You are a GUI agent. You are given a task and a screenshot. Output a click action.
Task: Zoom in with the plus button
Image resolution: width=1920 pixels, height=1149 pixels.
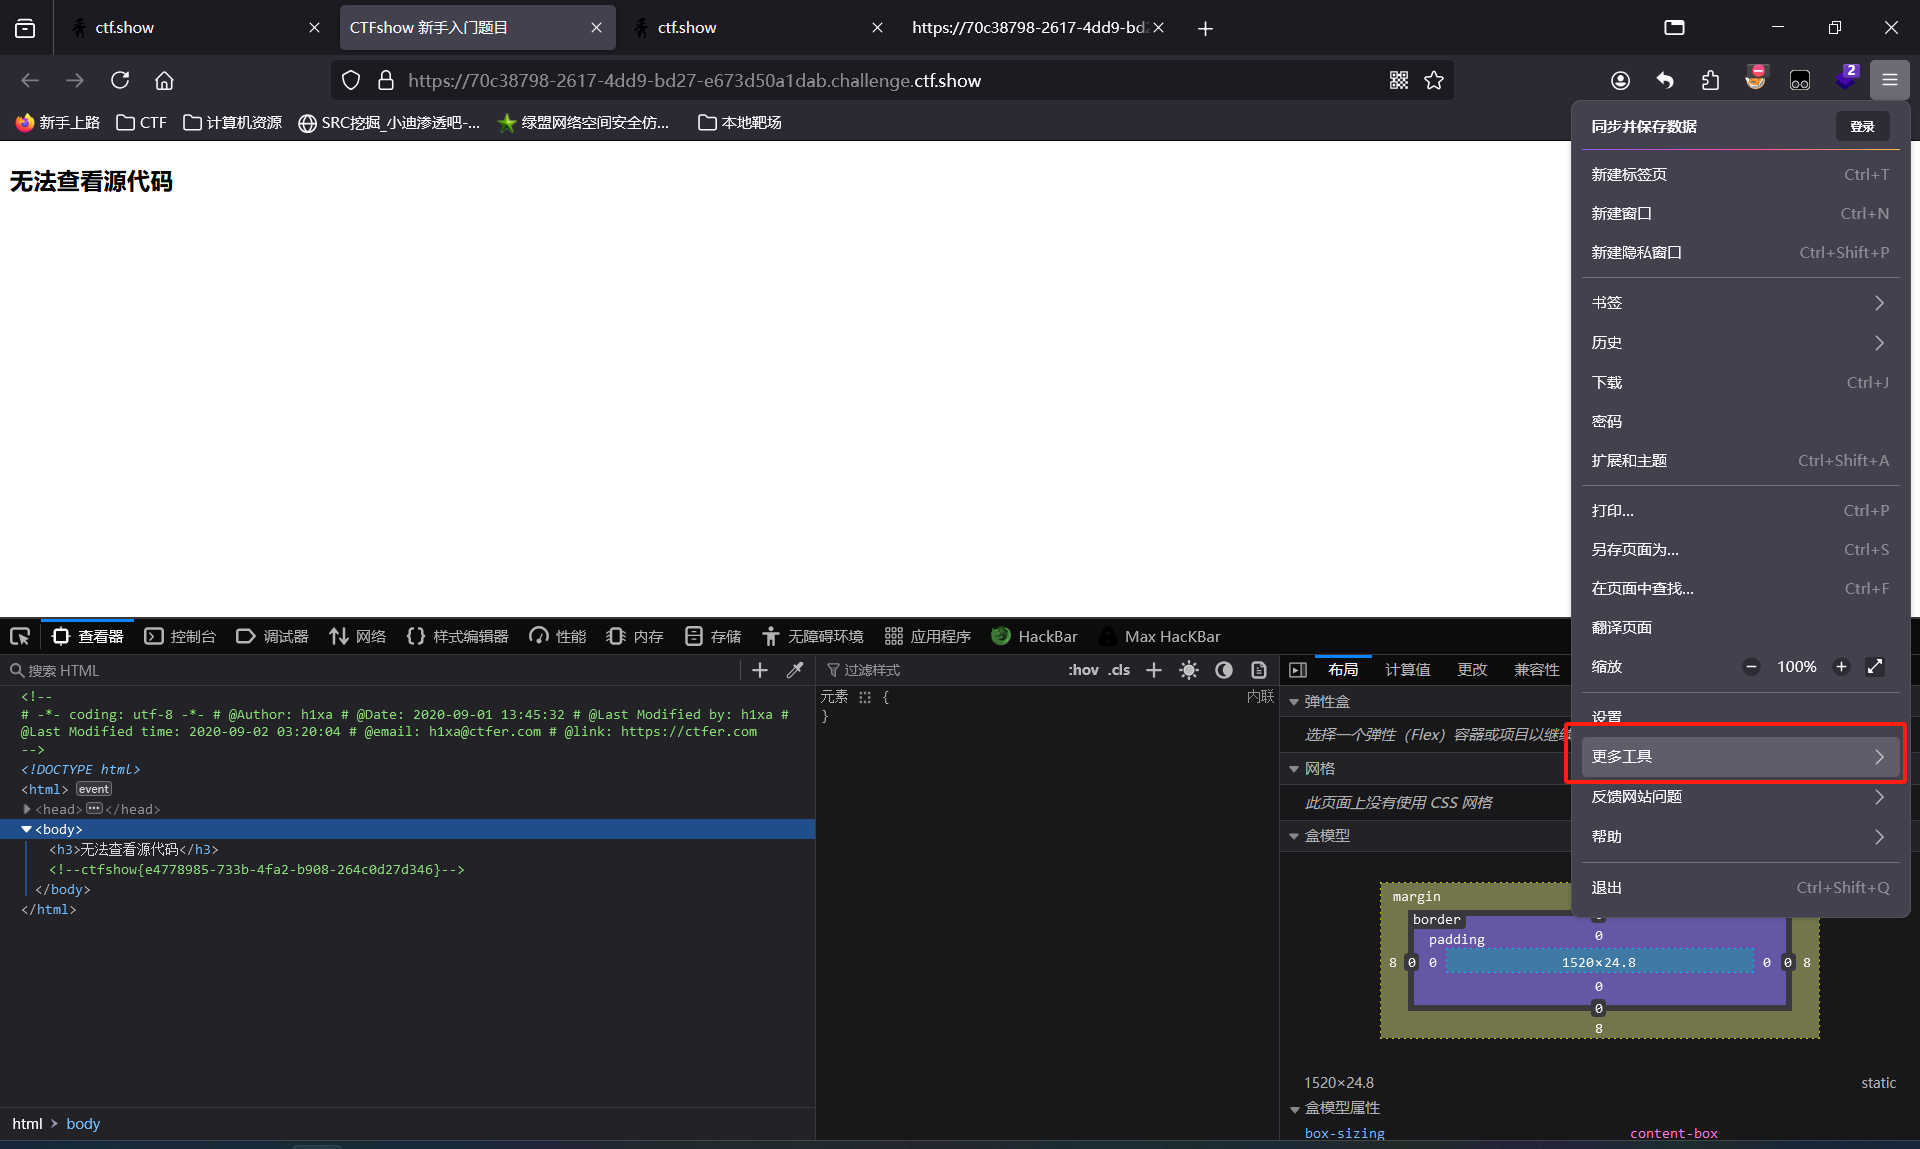coord(1841,667)
